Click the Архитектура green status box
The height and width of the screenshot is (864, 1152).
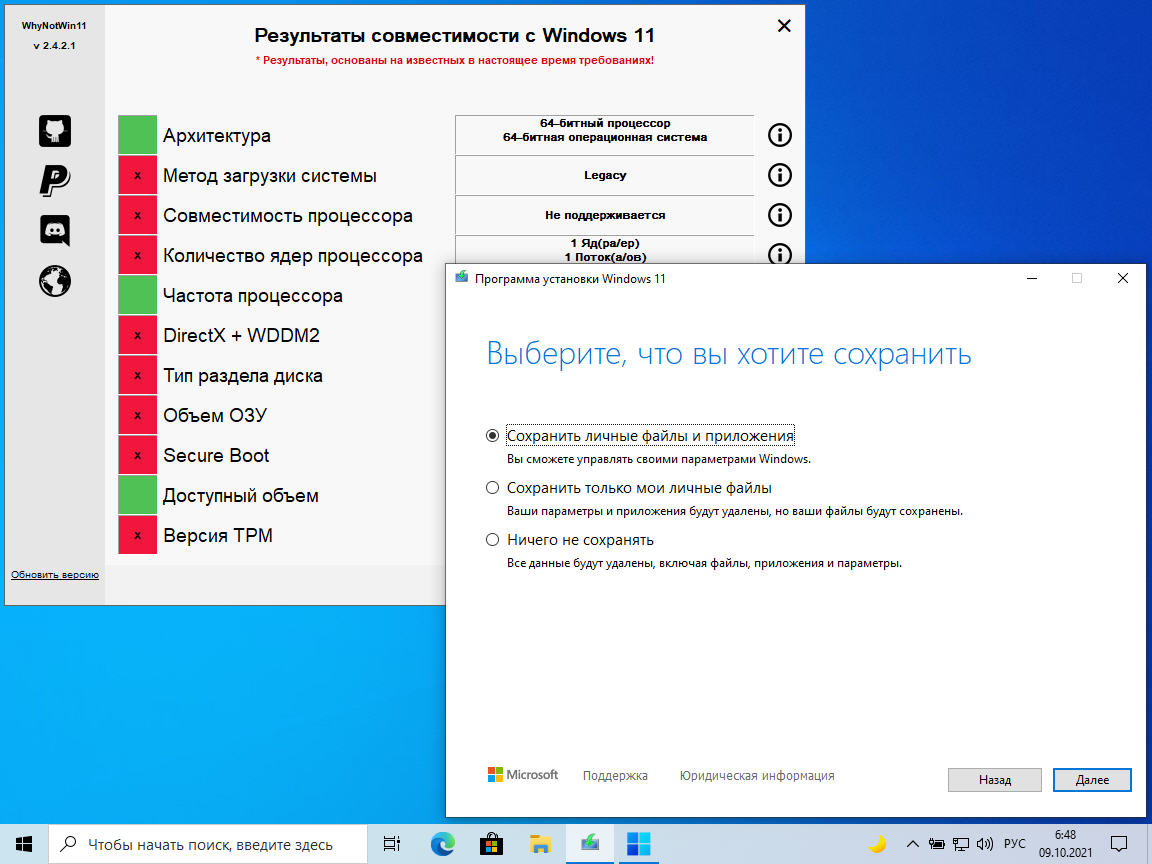137,135
